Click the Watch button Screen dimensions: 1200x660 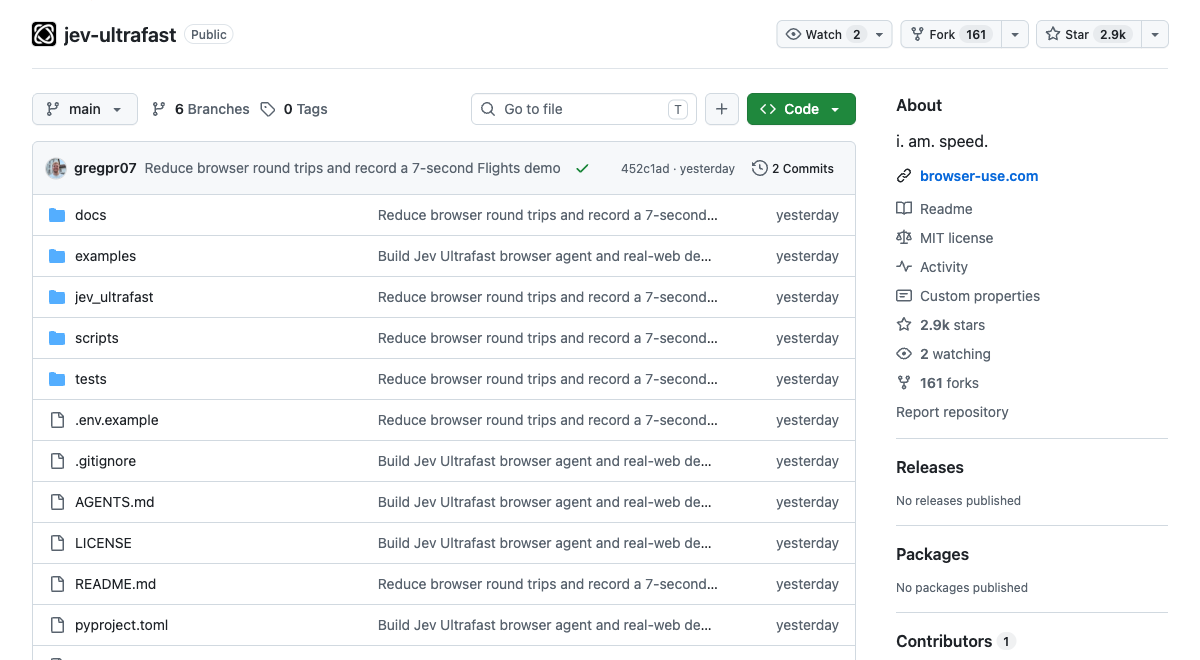(834, 34)
